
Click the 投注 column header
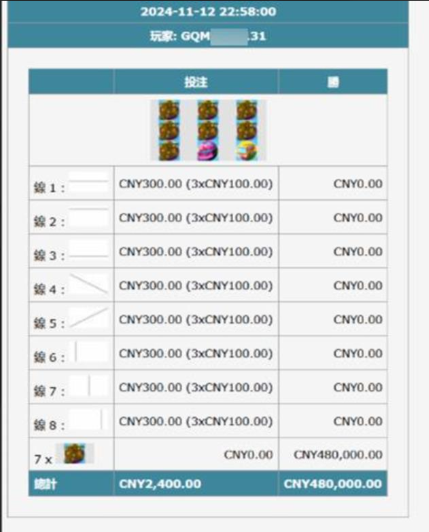coord(196,82)
